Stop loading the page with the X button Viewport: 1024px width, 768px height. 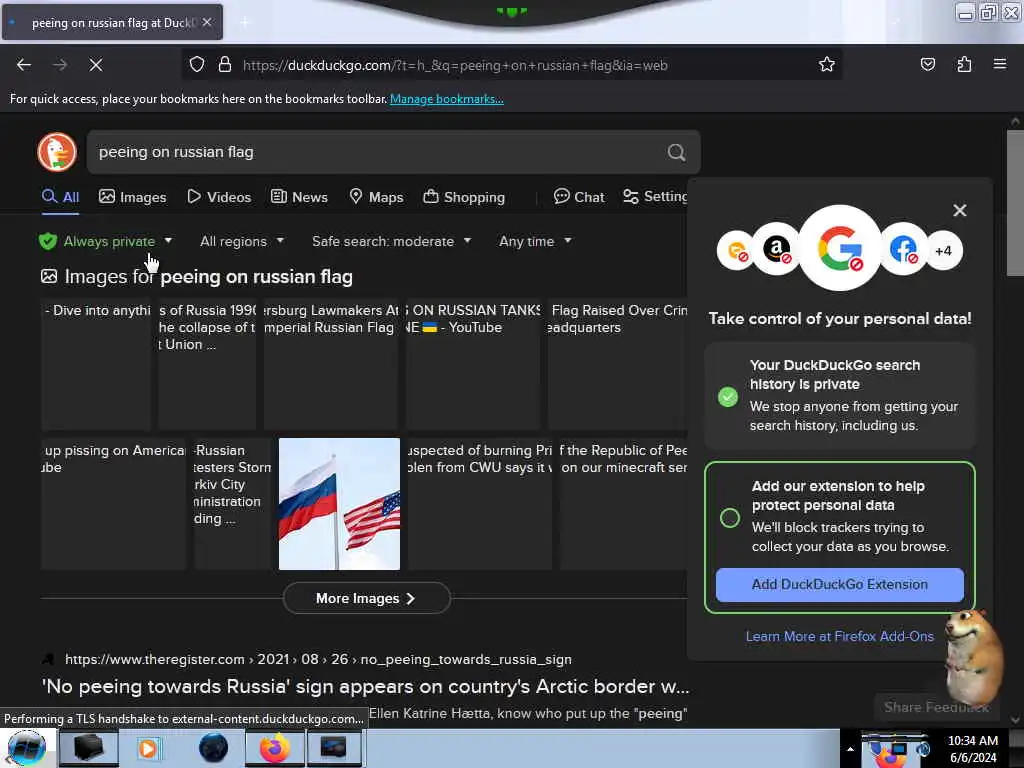tap(95, 65)
